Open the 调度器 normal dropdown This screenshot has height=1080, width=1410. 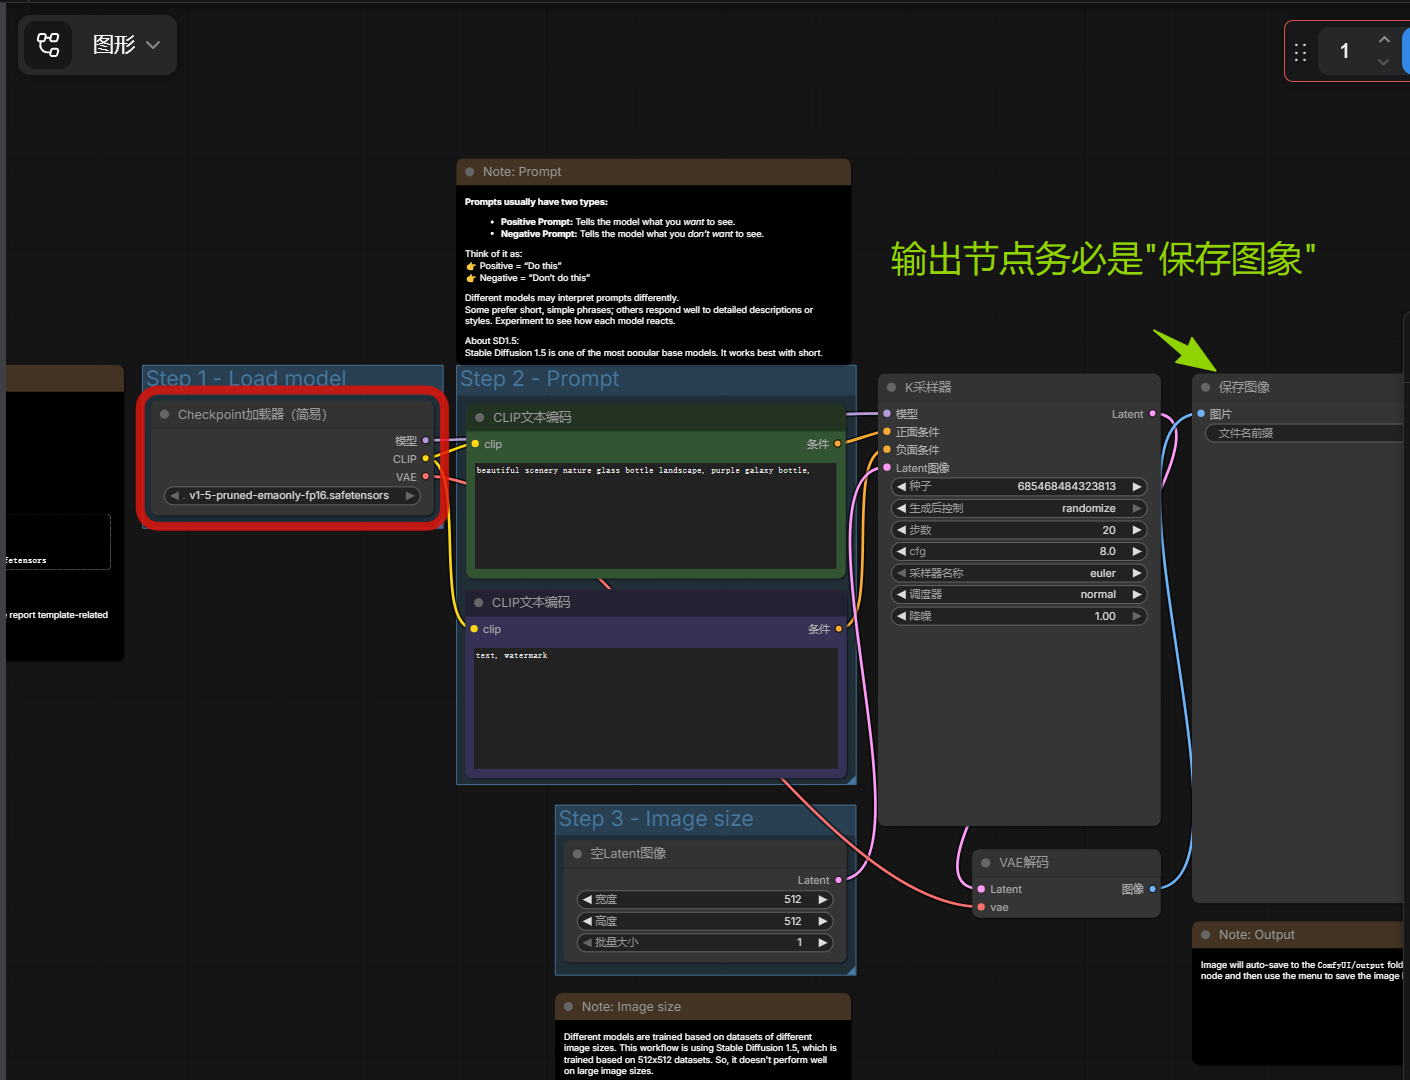pyautogui.click(x=1019, y=594)
